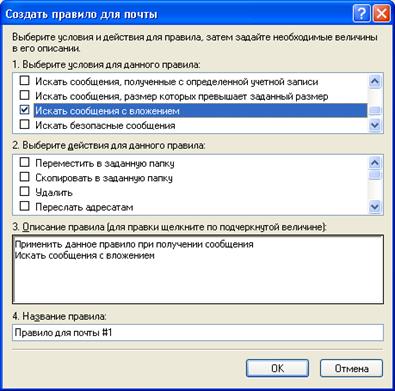Enable 'Скопировать в заданную папку' checkbox
Viewport: 395px width, 391px height.
tap(24, 177)
